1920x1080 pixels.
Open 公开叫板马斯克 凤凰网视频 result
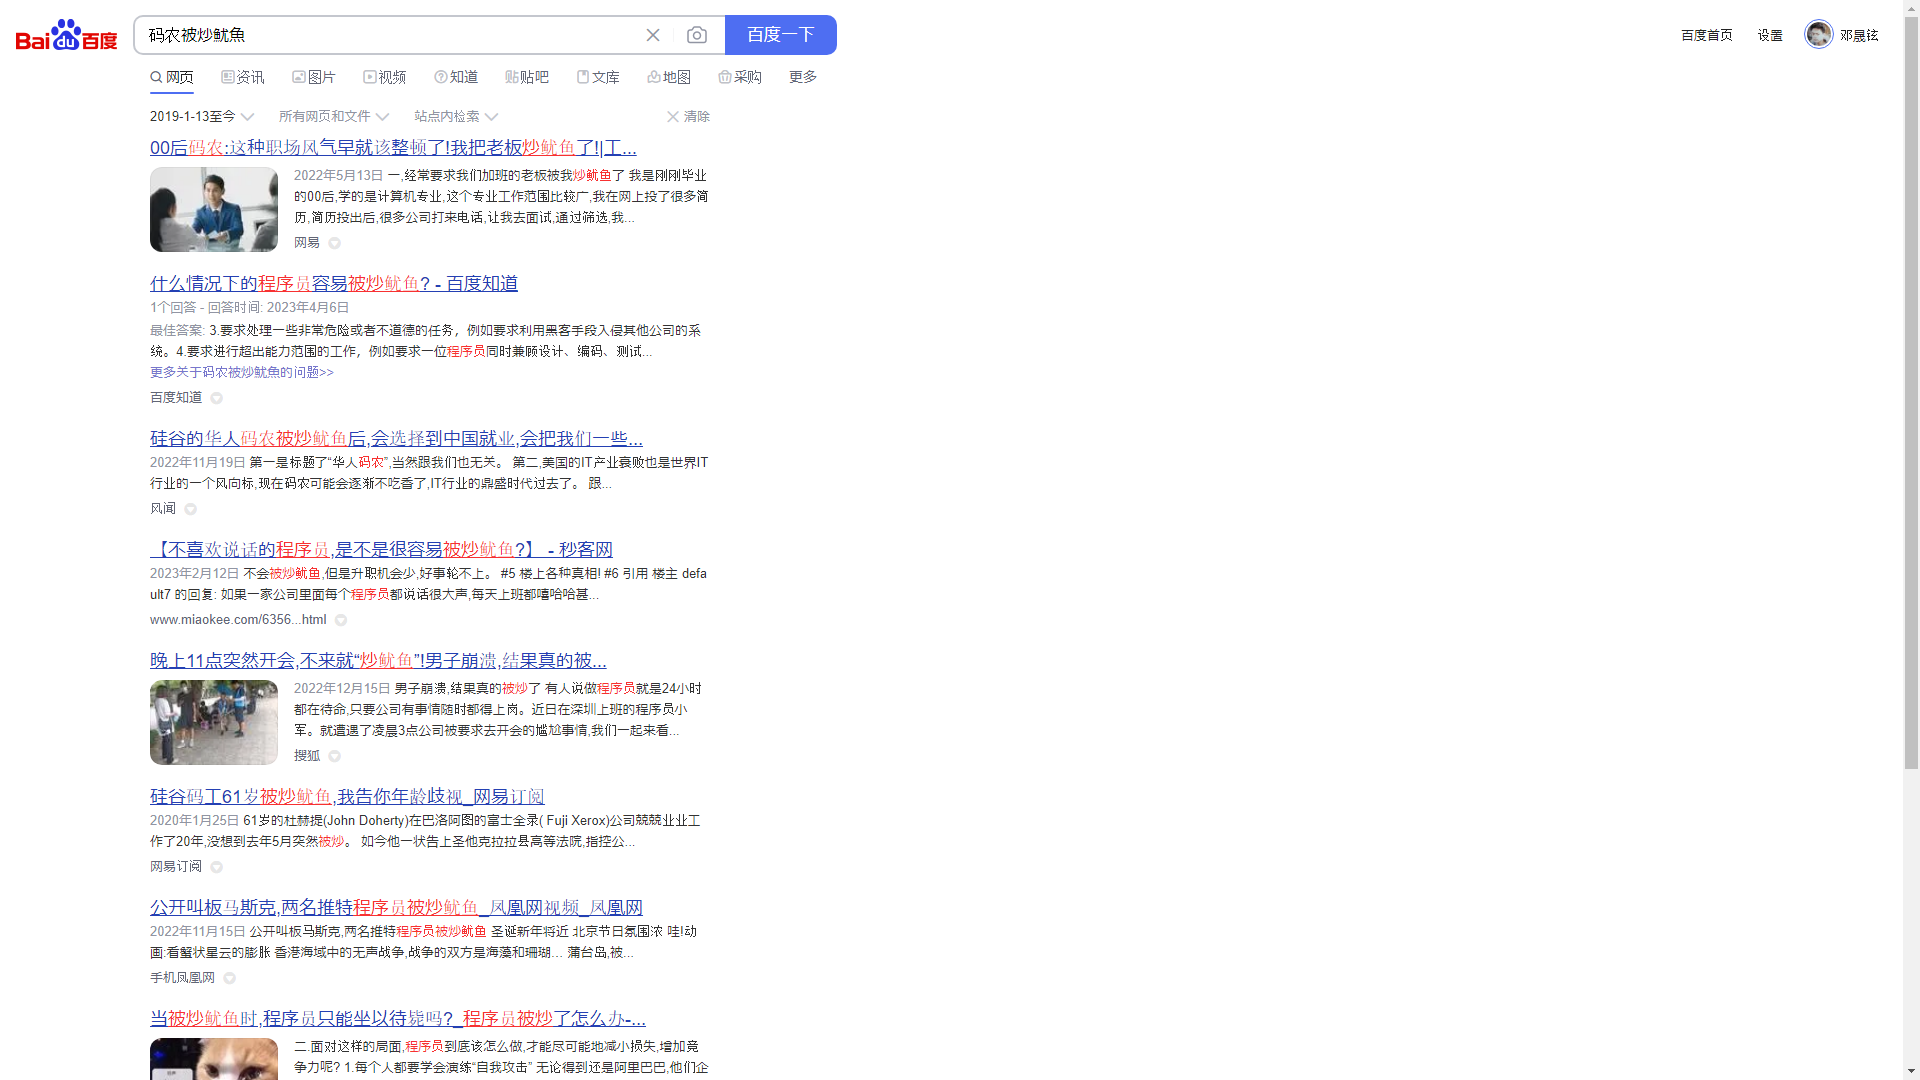click(396, 908)
